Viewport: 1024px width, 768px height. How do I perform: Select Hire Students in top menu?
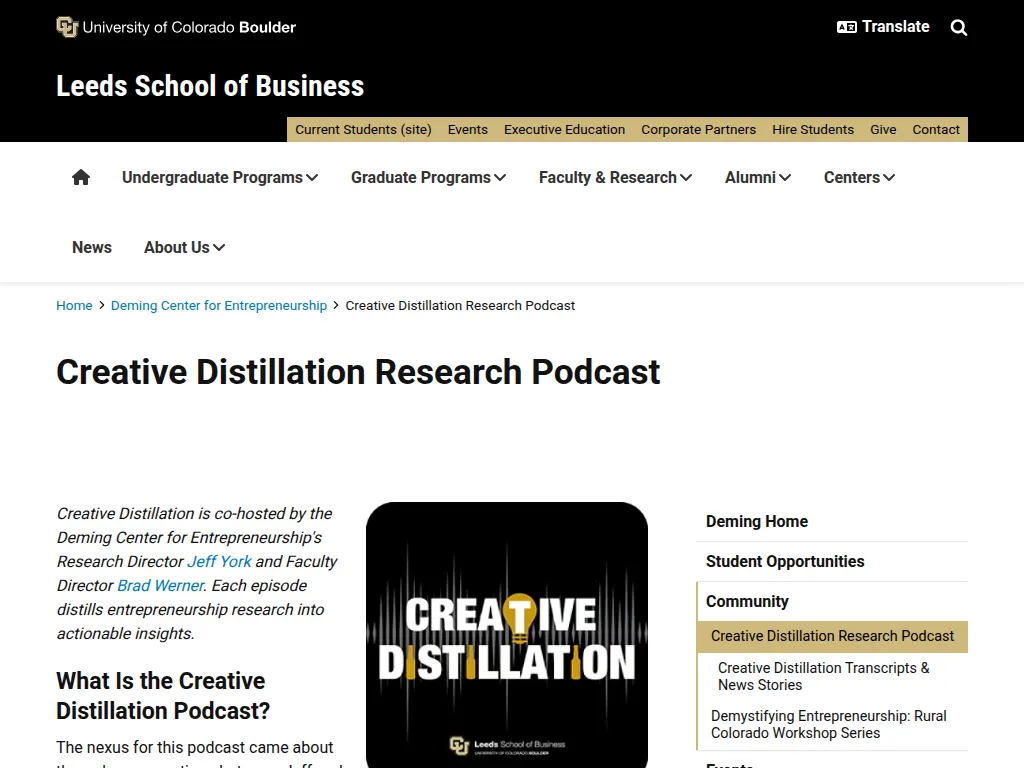813,129
